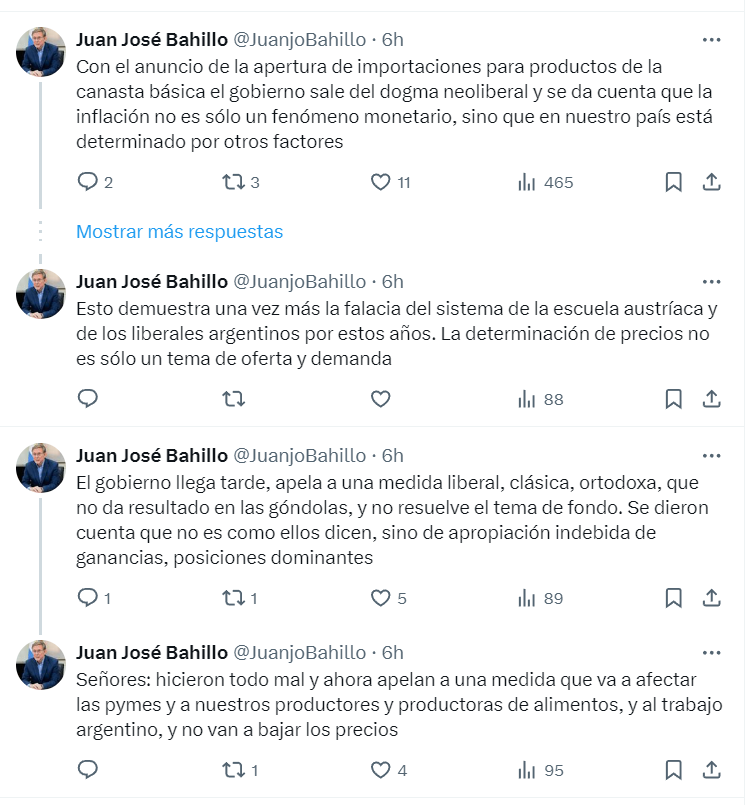Viewport: 751px width, 805px height.
Task: Bookmark the tweet with 89 views
Action: click(x=674, y=599)
